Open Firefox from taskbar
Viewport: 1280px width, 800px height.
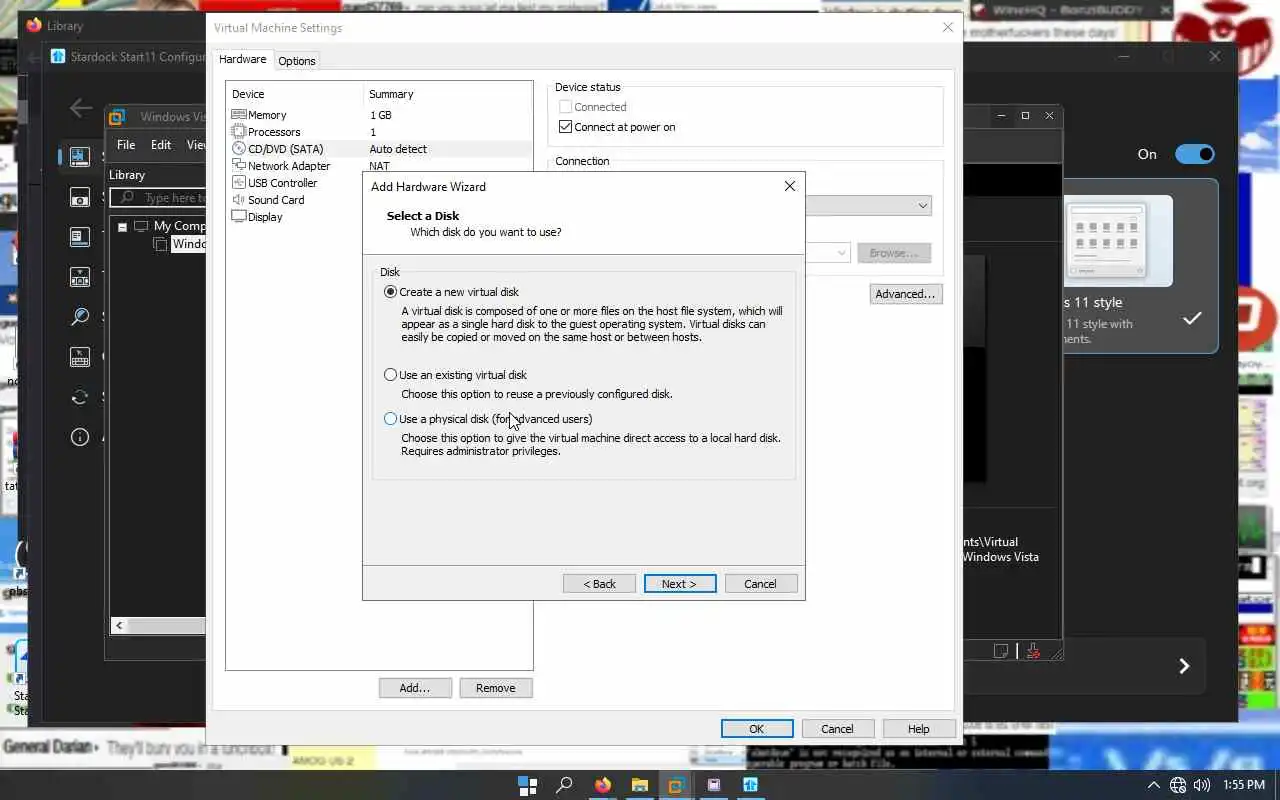click(602, 785)
